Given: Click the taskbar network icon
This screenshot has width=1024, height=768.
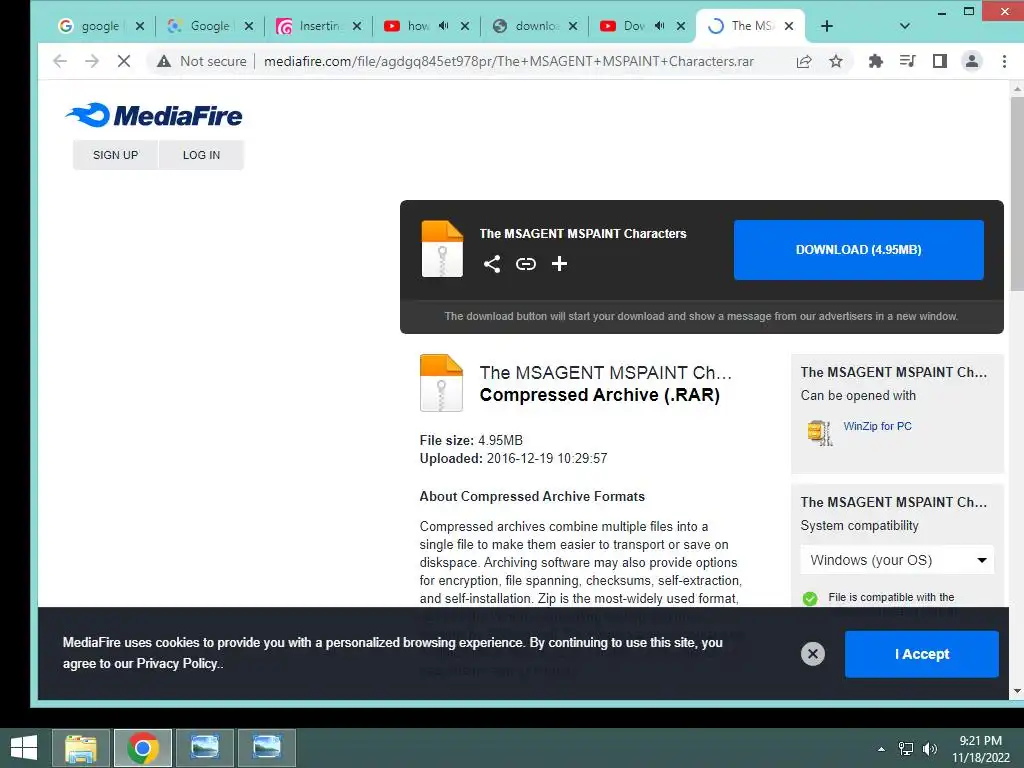Looking at the screenshot, I should pos(906,749).
